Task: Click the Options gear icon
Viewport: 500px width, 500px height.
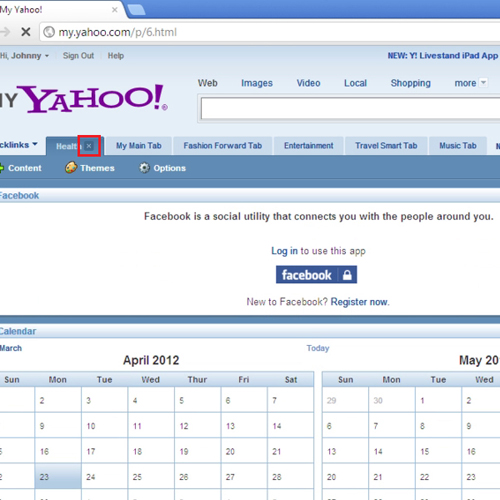Action: pyautogui.click(x=144, y=168)
